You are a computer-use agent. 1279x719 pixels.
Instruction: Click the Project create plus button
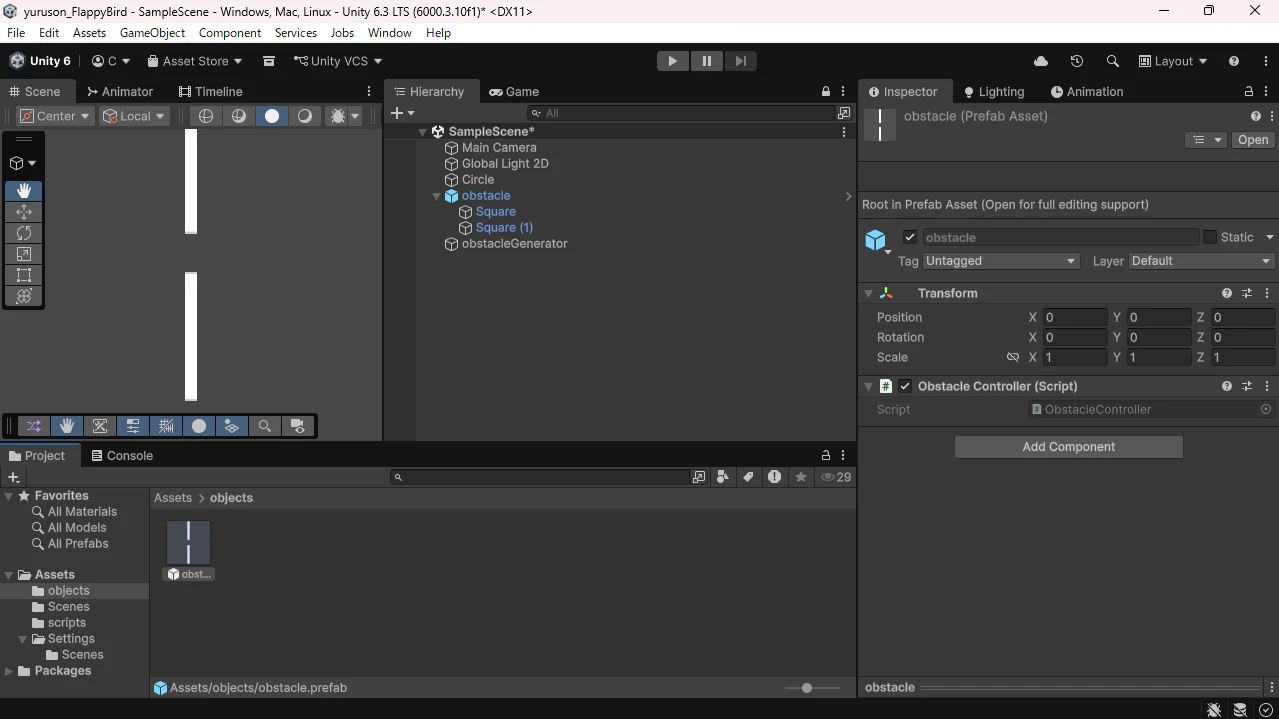point(13,477)
